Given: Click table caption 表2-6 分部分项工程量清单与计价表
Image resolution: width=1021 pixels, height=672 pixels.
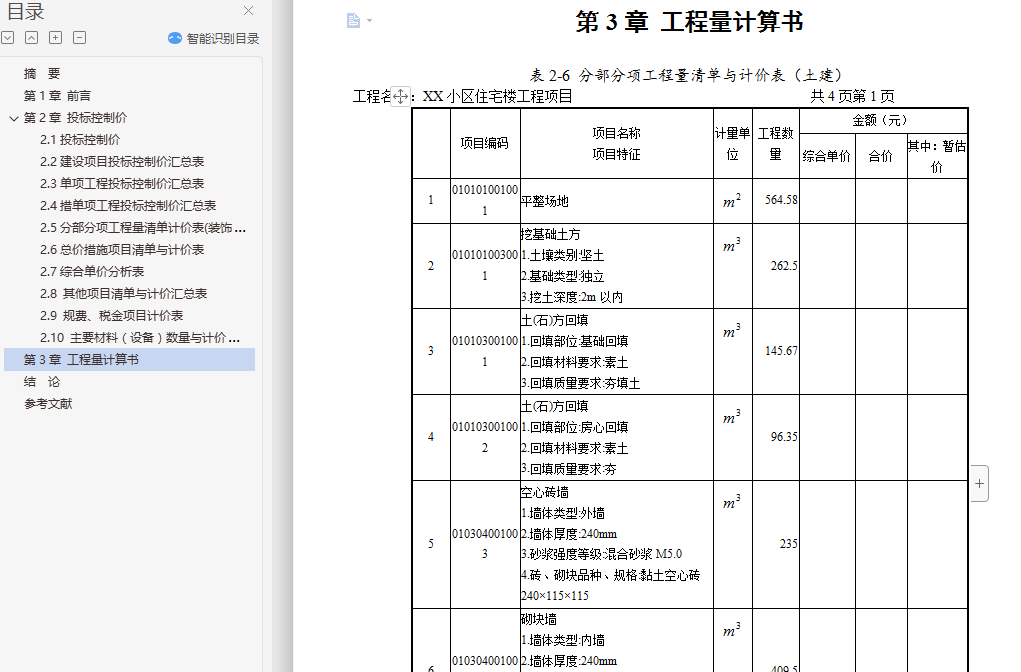Looking at the screenshot, I should 686,76.
